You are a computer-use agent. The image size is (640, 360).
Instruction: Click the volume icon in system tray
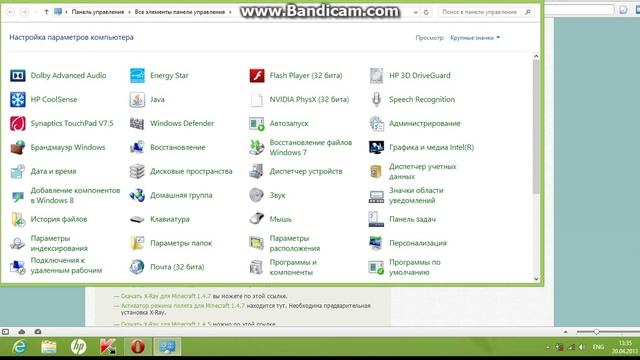tap(581, 347)
